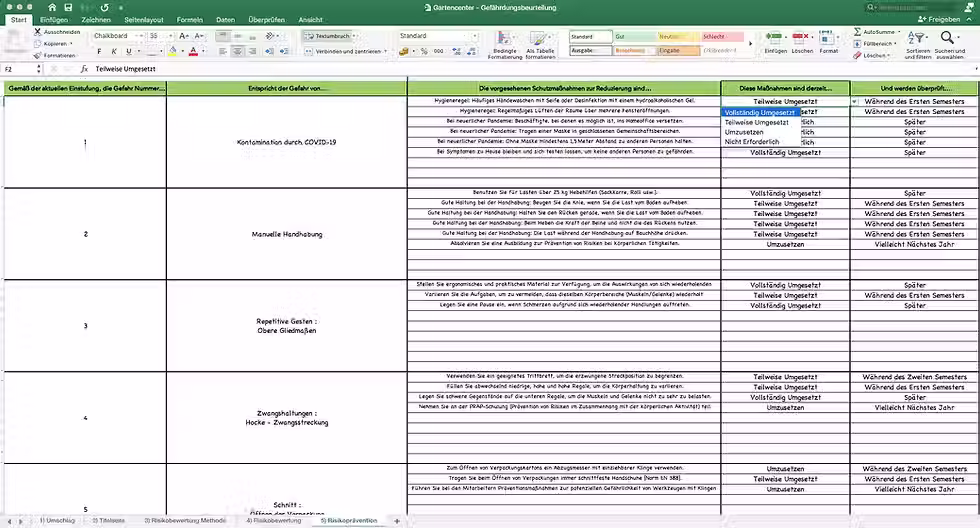The width and height of the screenshot is (980, 528).
Task: Expand Verbinden und zentrieren options
Action: (x=385, y=51)
